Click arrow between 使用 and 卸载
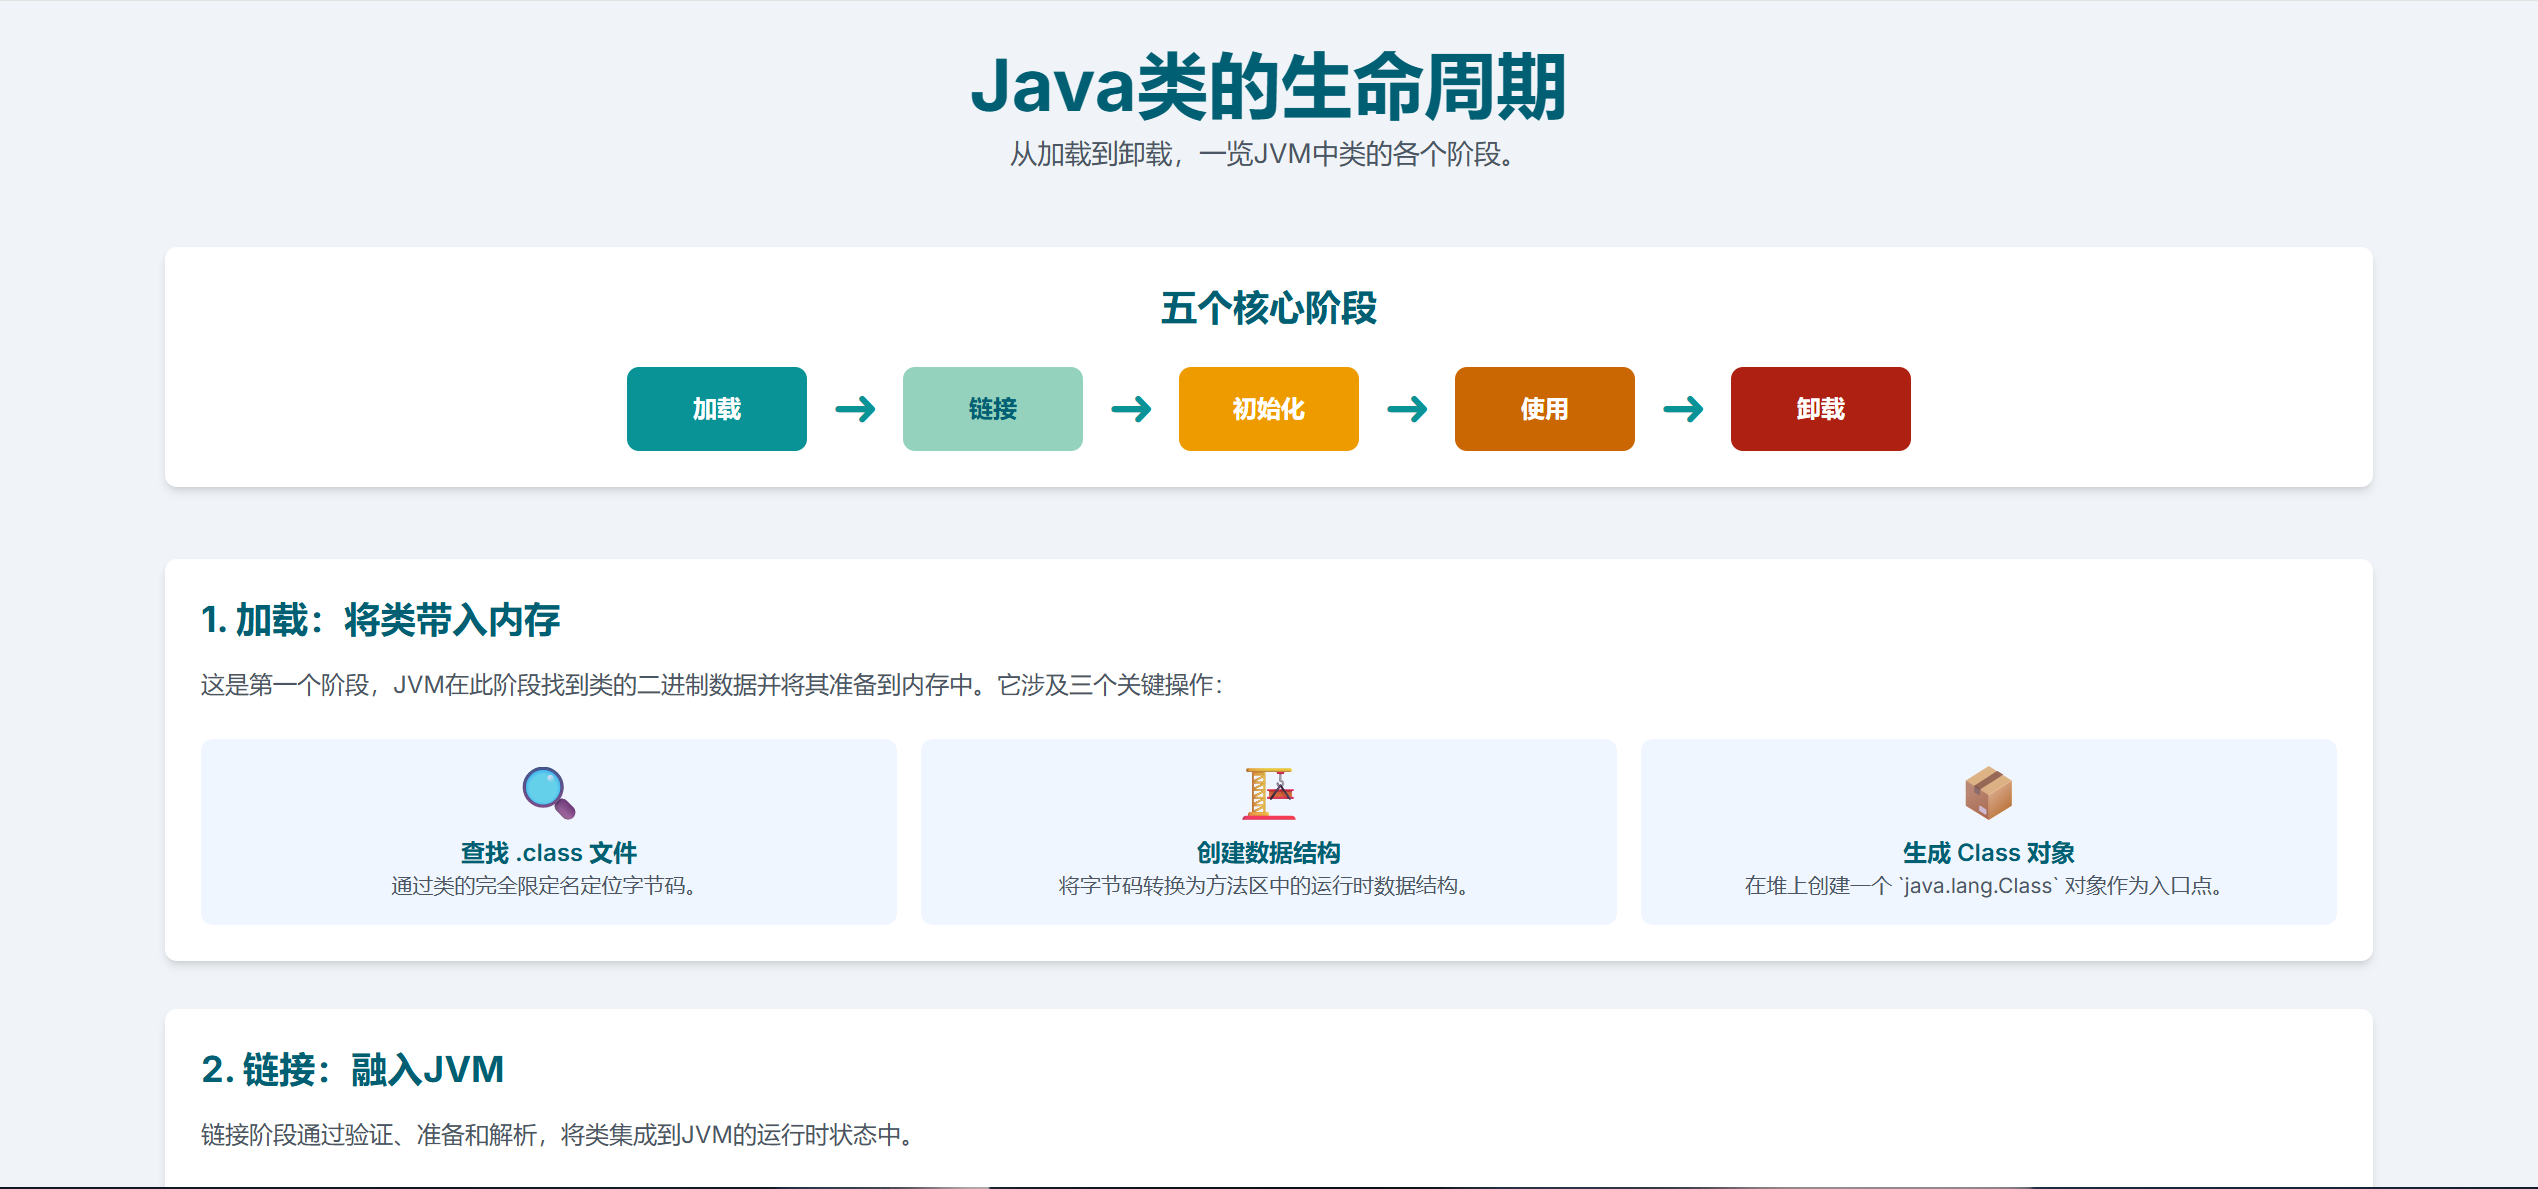2538x1189 pixels. point(1683,409)
